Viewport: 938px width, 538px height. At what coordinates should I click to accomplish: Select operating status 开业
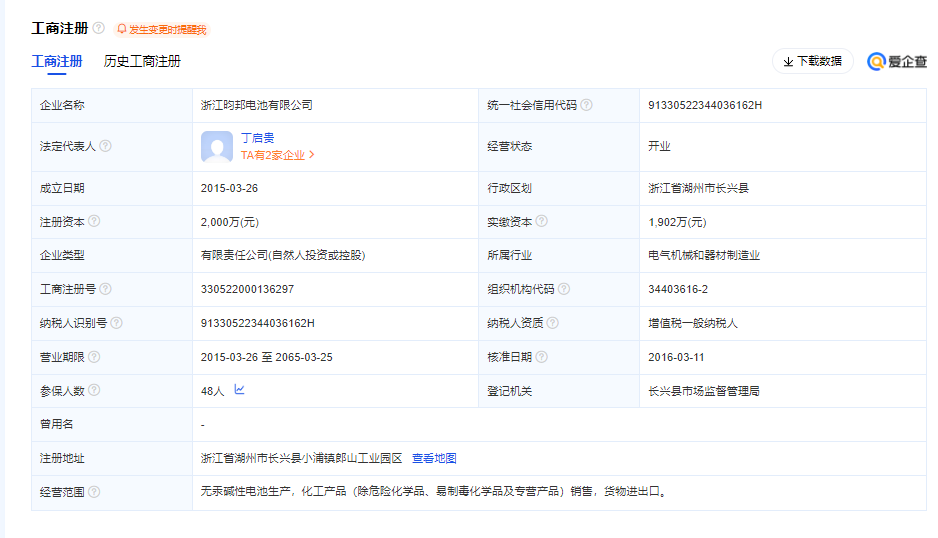[659, 147]
